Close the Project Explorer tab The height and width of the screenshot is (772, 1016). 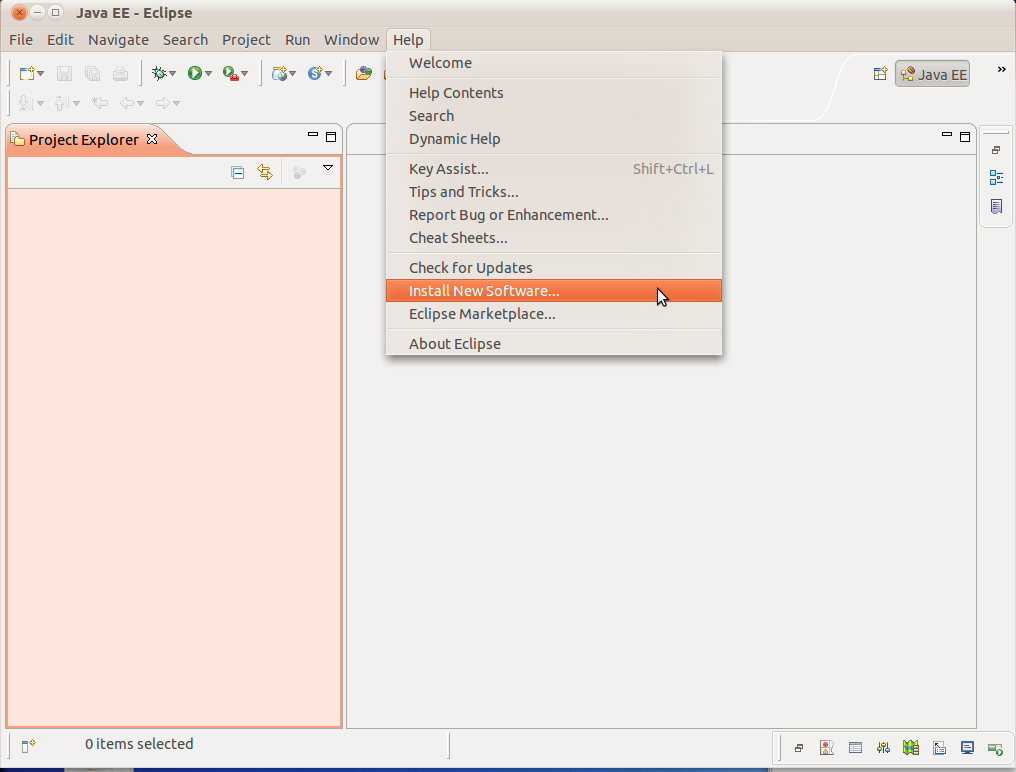(x=152, y=139)
